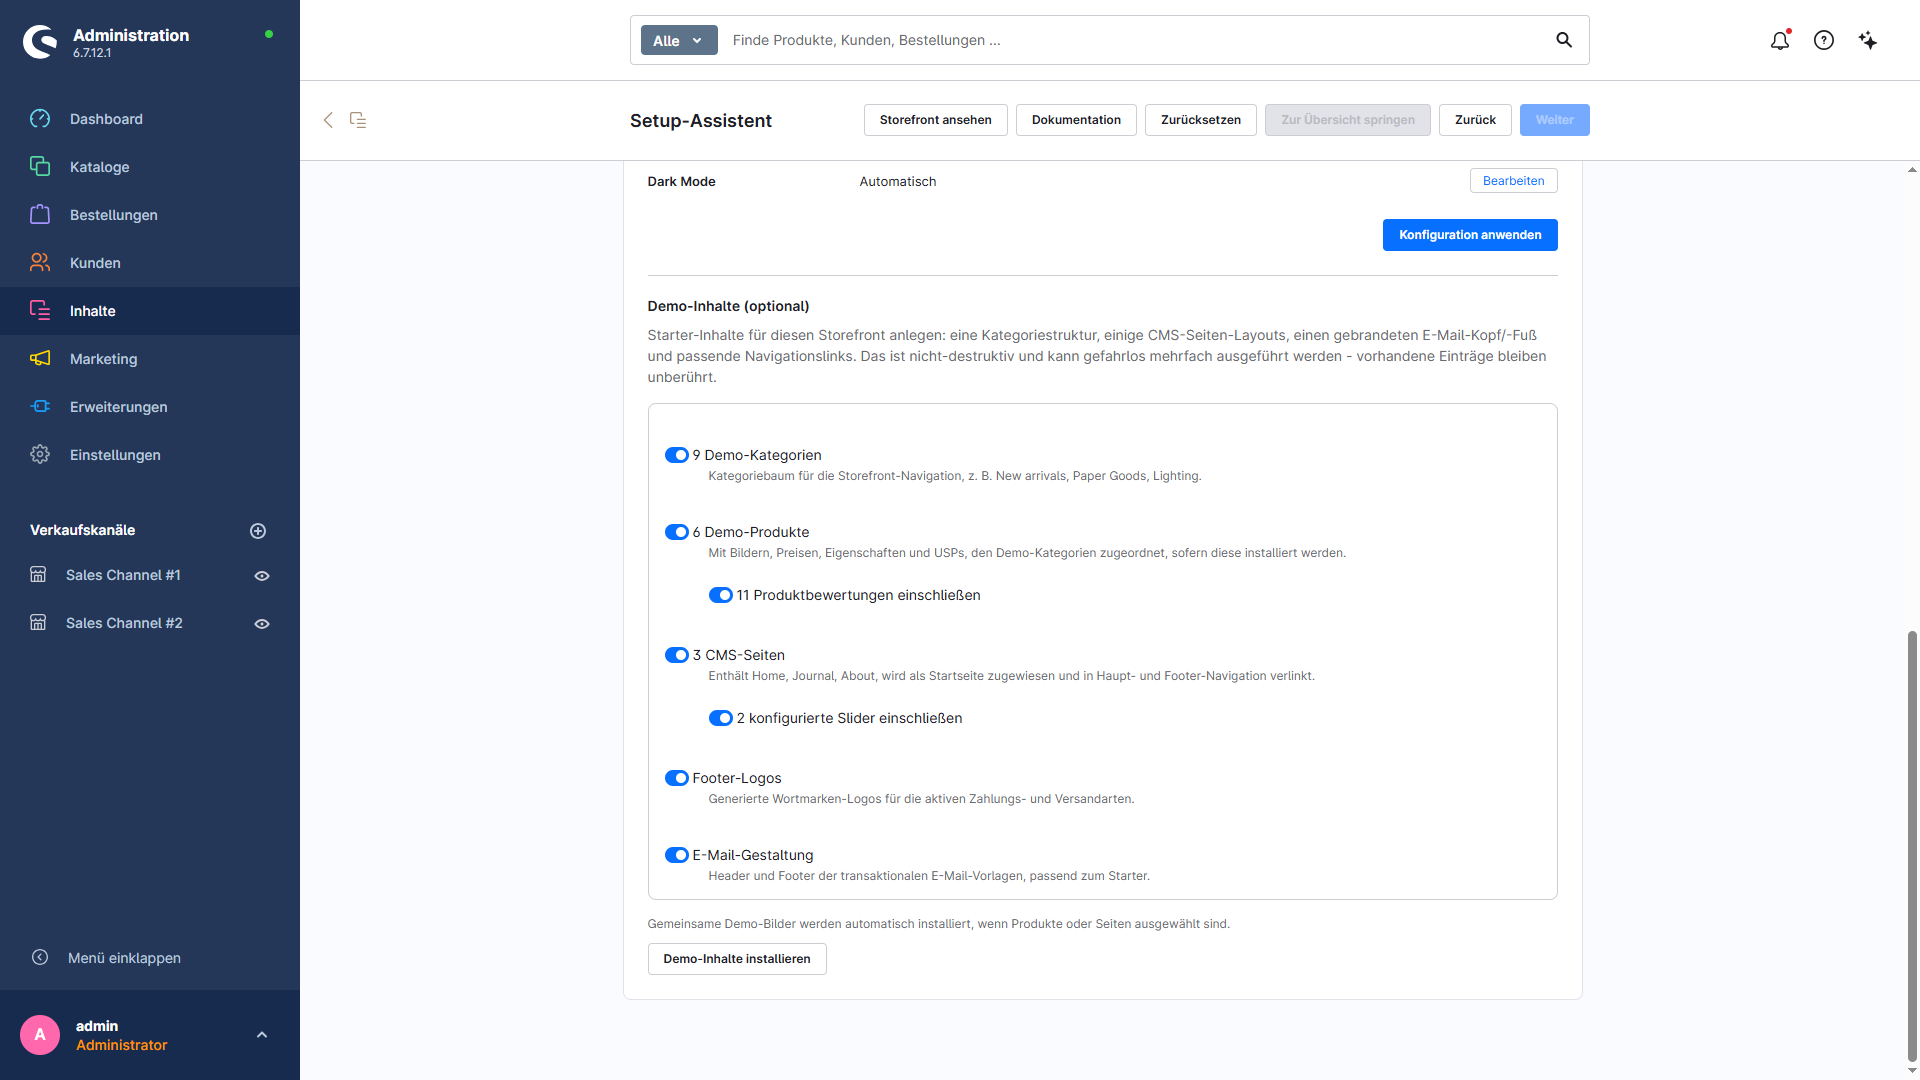Disable 2 konfigurierte Slider einschließen switch
Image resolution: width=1920 pixels, height=1080 pixels.
(x=721, y=718)
